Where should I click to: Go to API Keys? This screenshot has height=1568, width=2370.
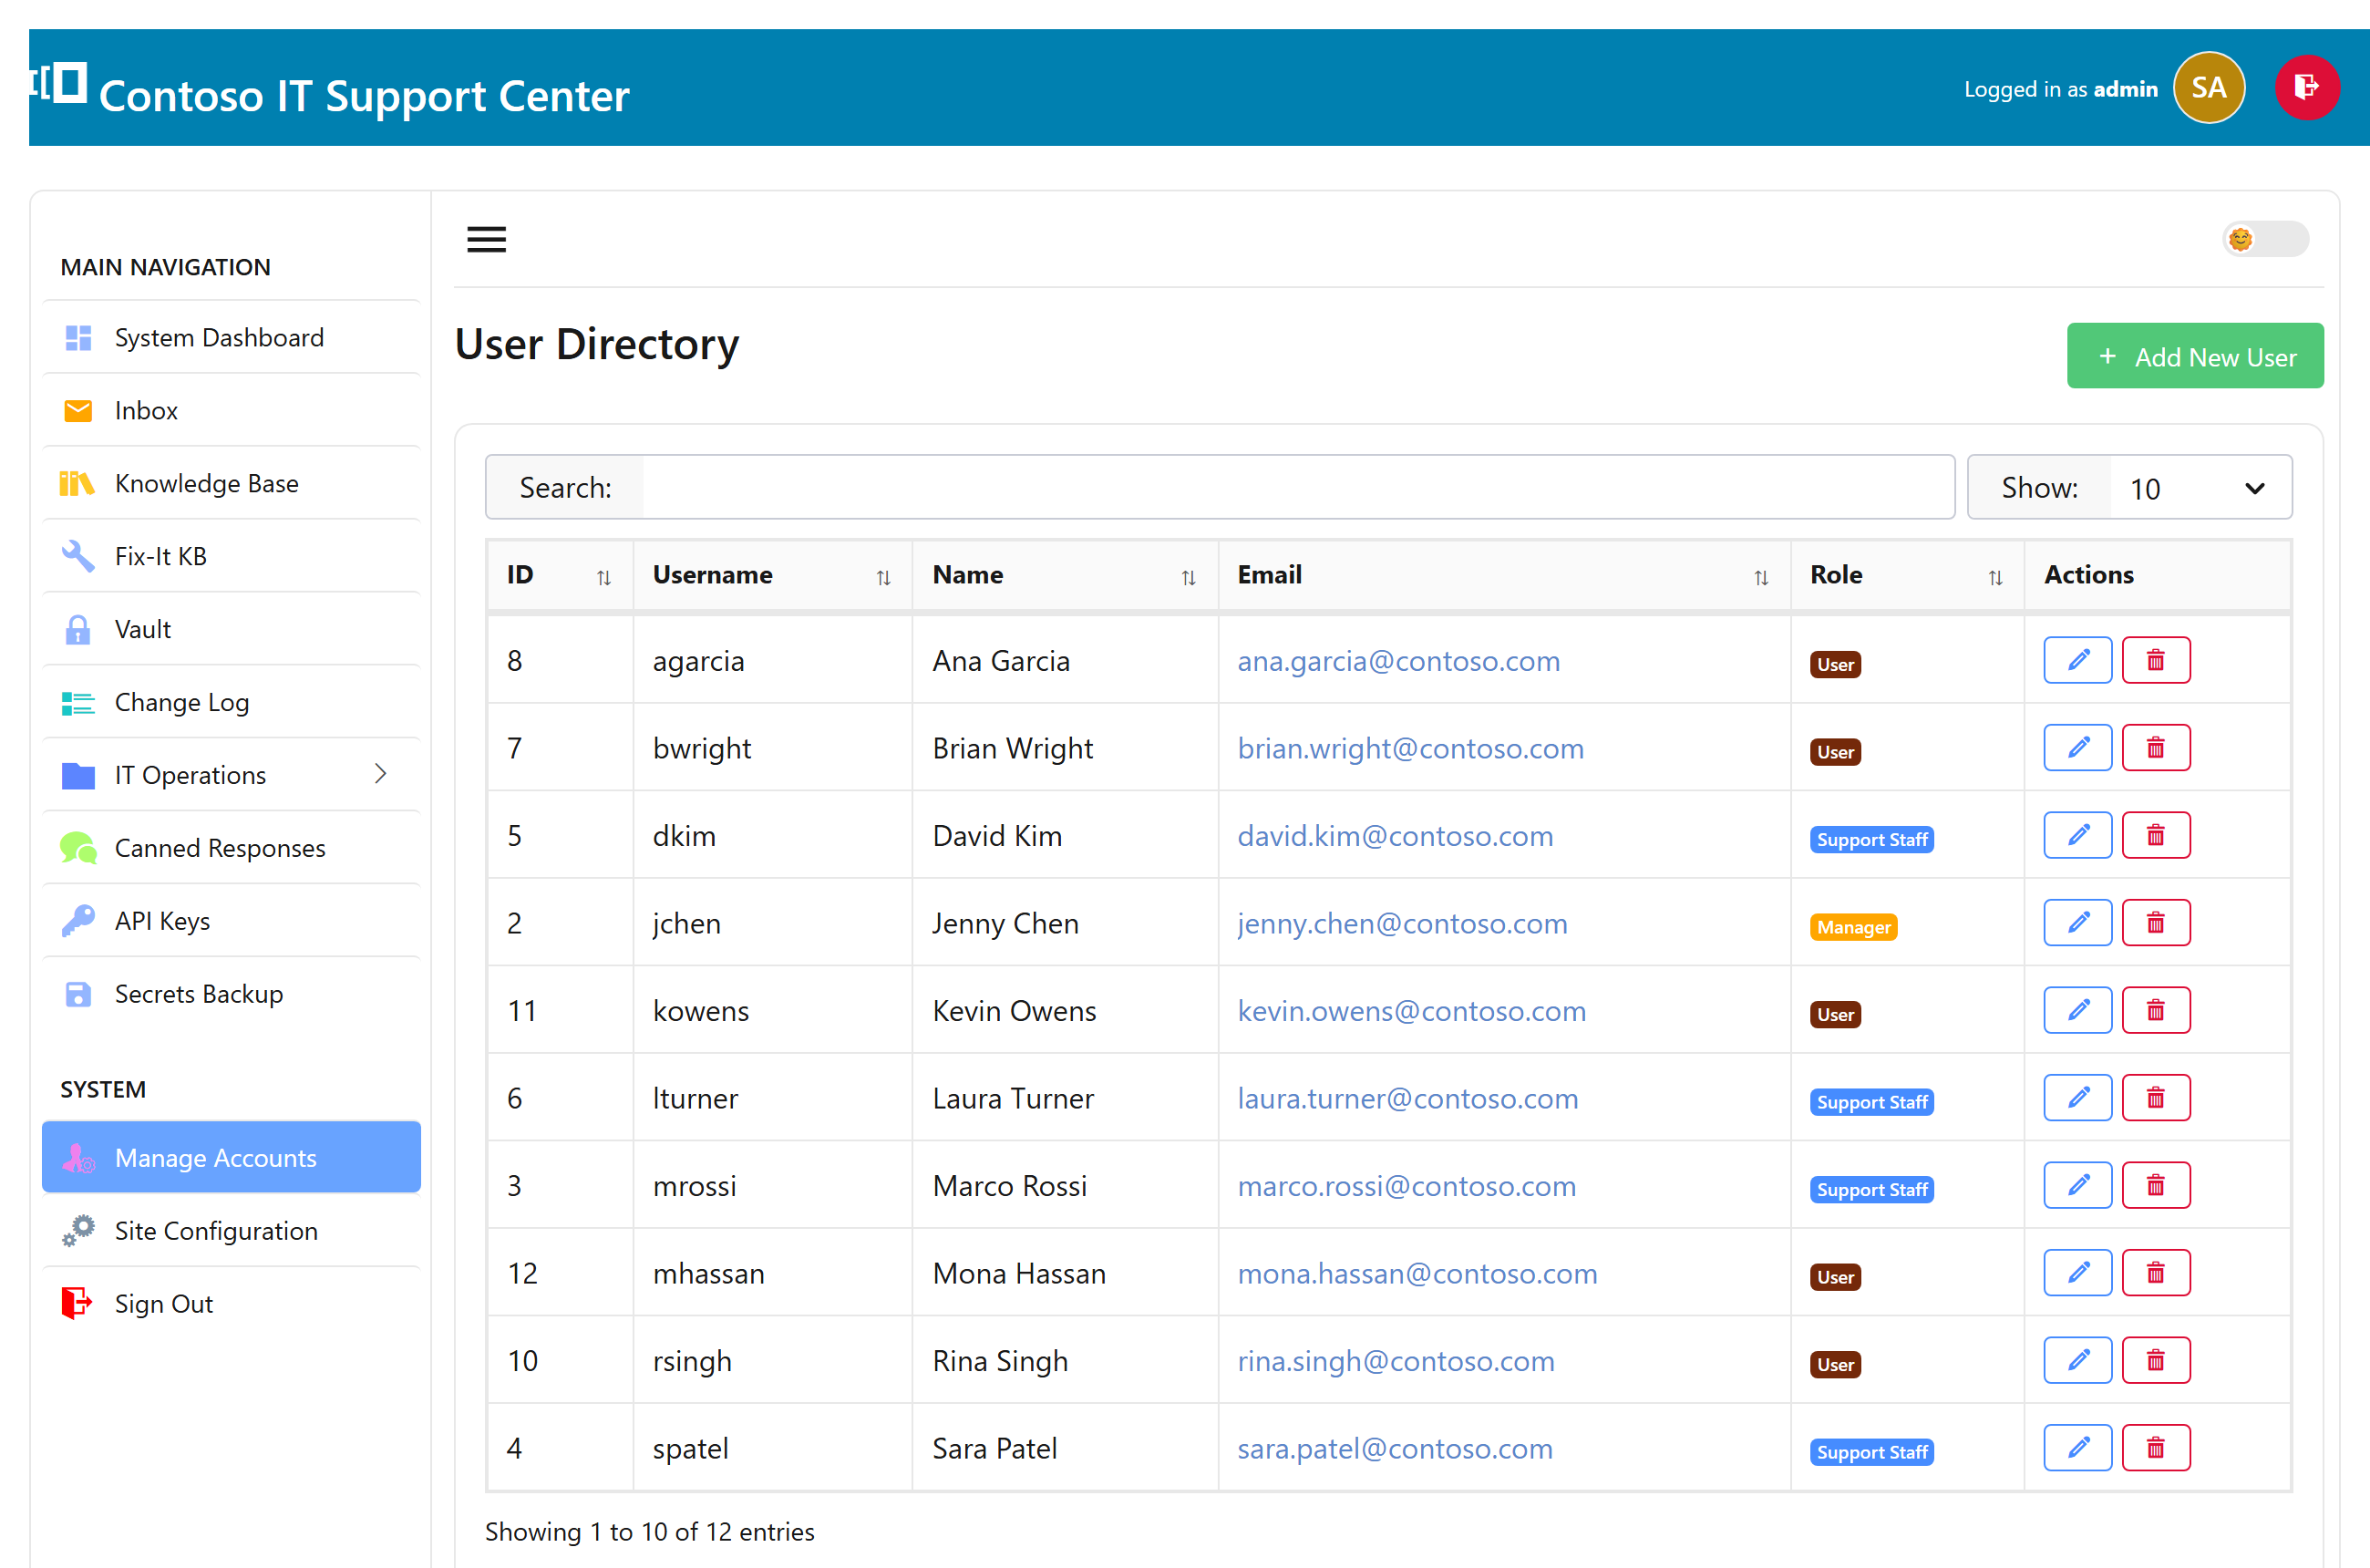coord(231,921)
